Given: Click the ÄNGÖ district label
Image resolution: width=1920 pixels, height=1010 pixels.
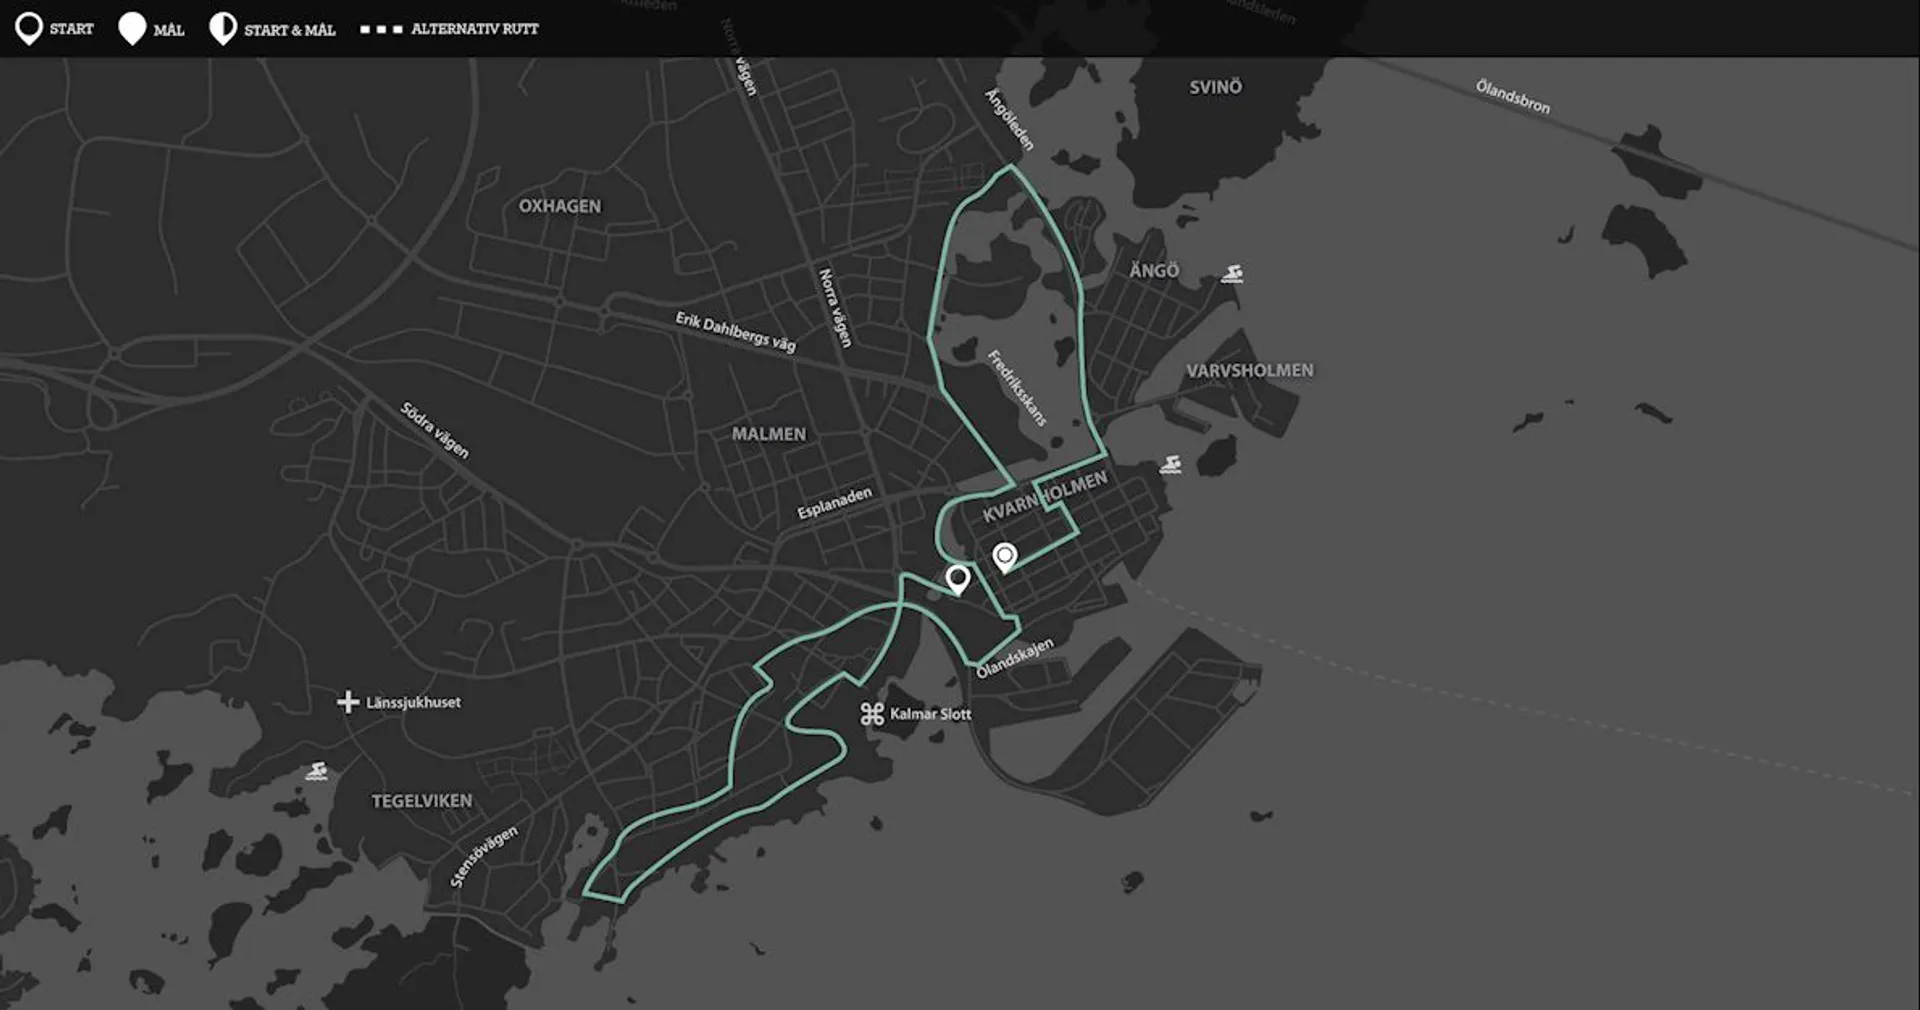Looking at the screenshot, I should (1155, 270).
